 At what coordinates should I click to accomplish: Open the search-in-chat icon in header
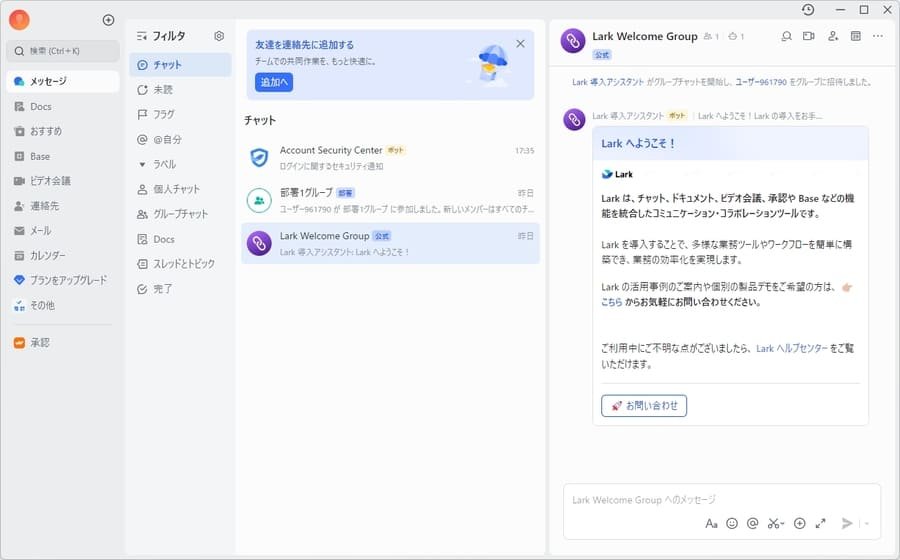[x=786, y=36]
